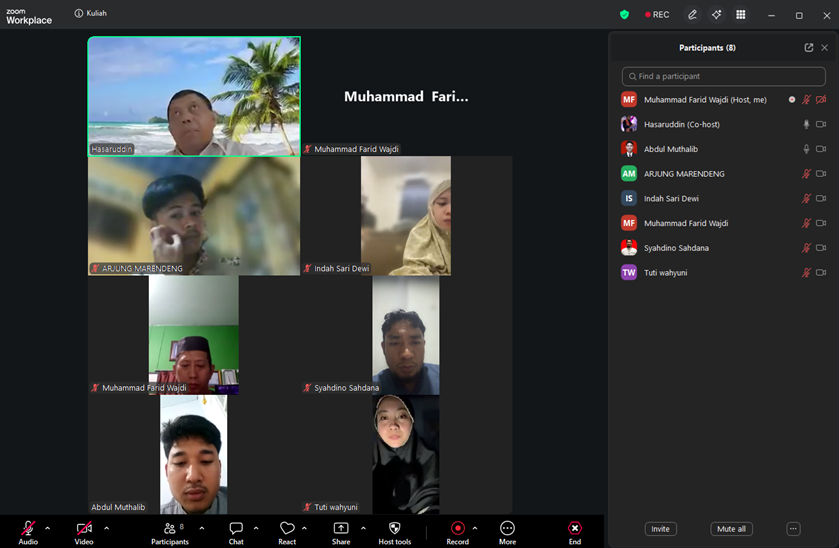Click the AM avatar of ARJUNG MARENDENG
This screenshot has width=839, height=548.
point(629,173)
